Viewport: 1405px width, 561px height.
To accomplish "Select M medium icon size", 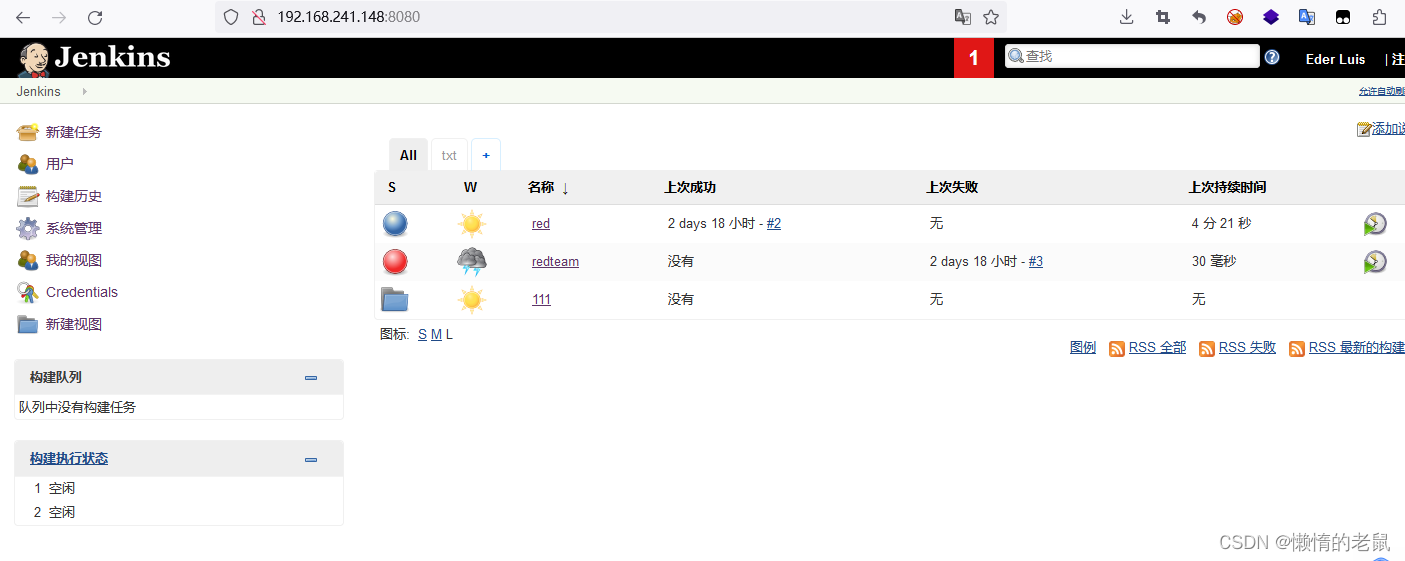I will [x=436, y=334].
